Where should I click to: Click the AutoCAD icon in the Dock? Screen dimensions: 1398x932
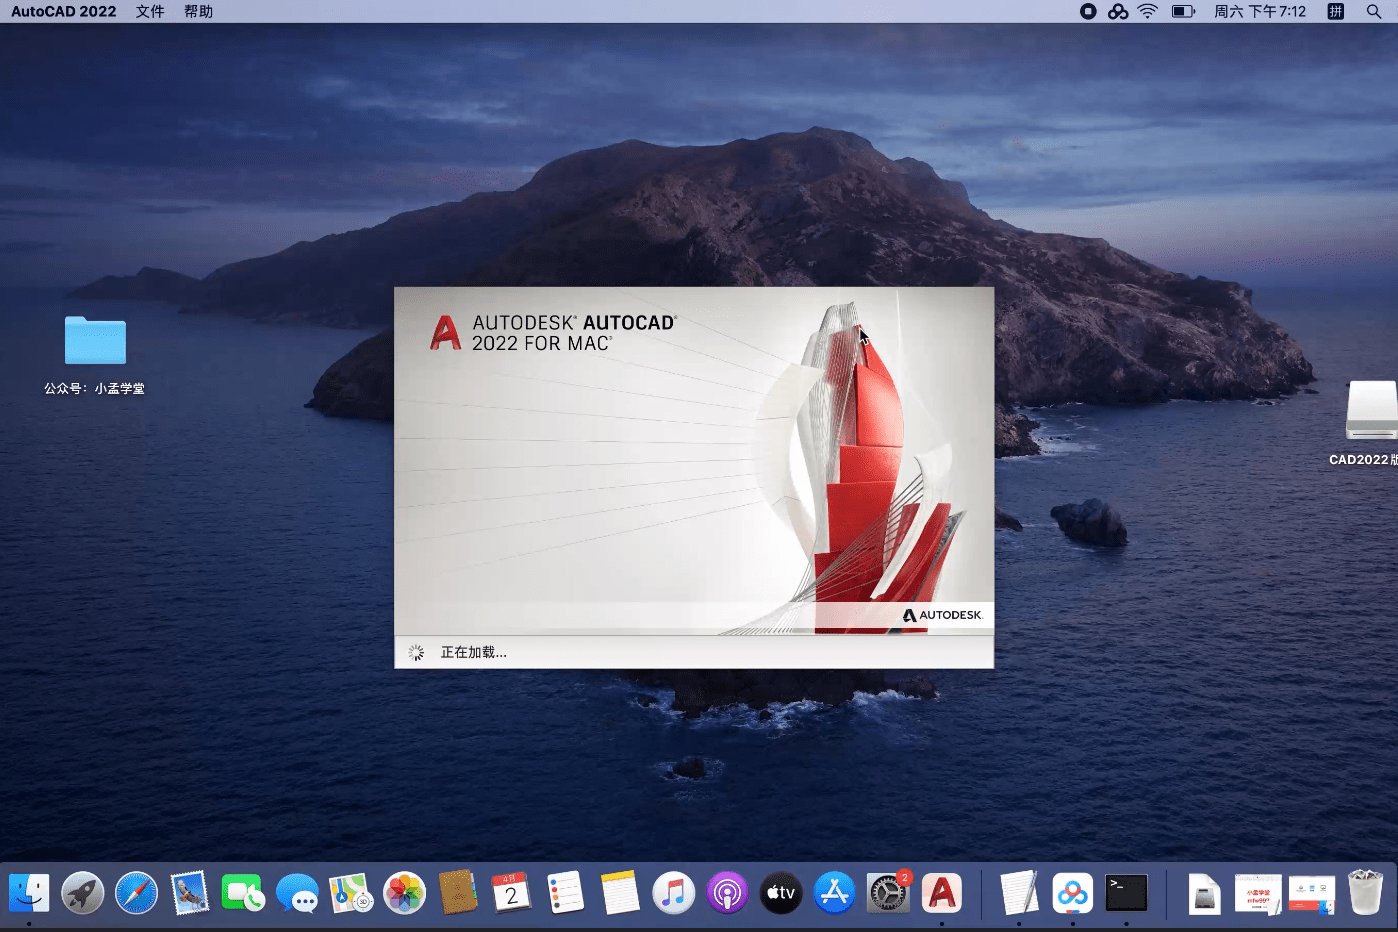click(x=941, y=893)
